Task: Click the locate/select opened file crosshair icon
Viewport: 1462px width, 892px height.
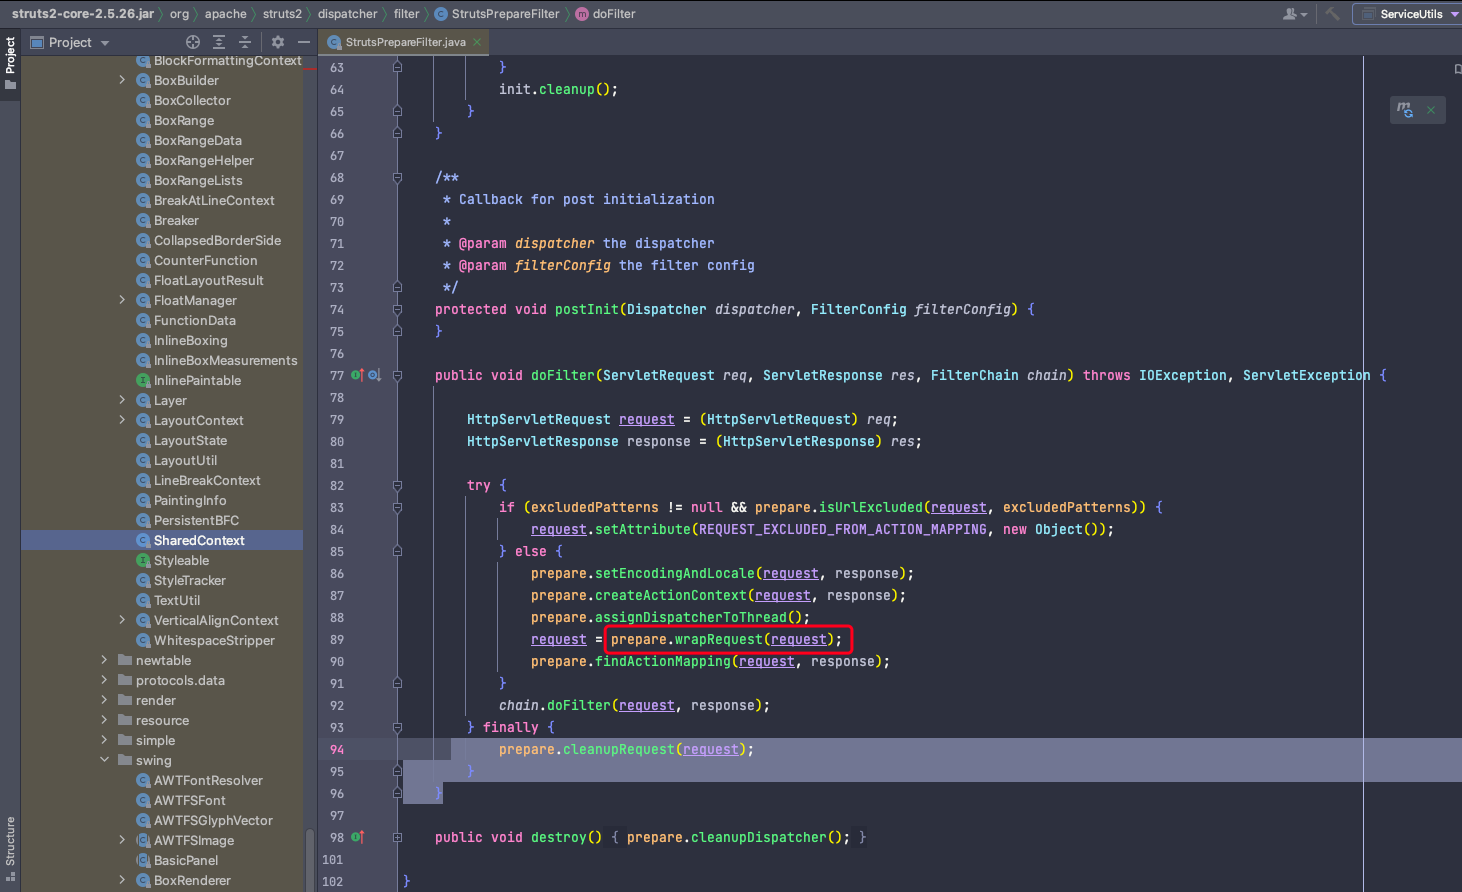Action: 193,42
